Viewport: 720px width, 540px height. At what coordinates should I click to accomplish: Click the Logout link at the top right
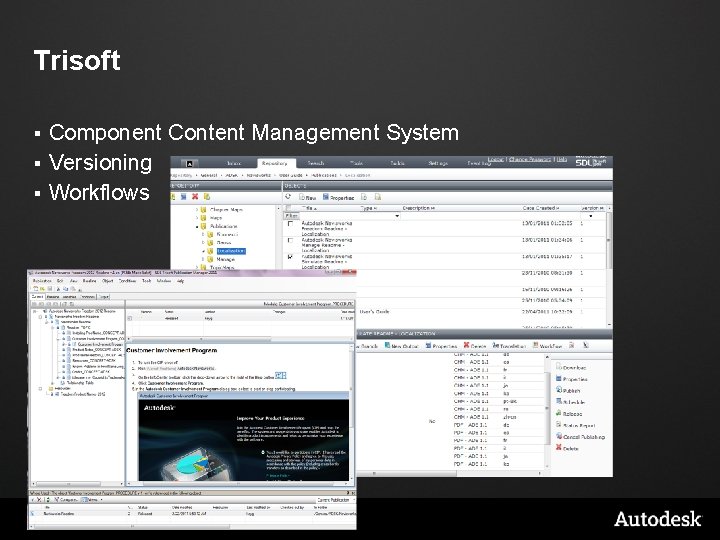[x=495, y=159]
